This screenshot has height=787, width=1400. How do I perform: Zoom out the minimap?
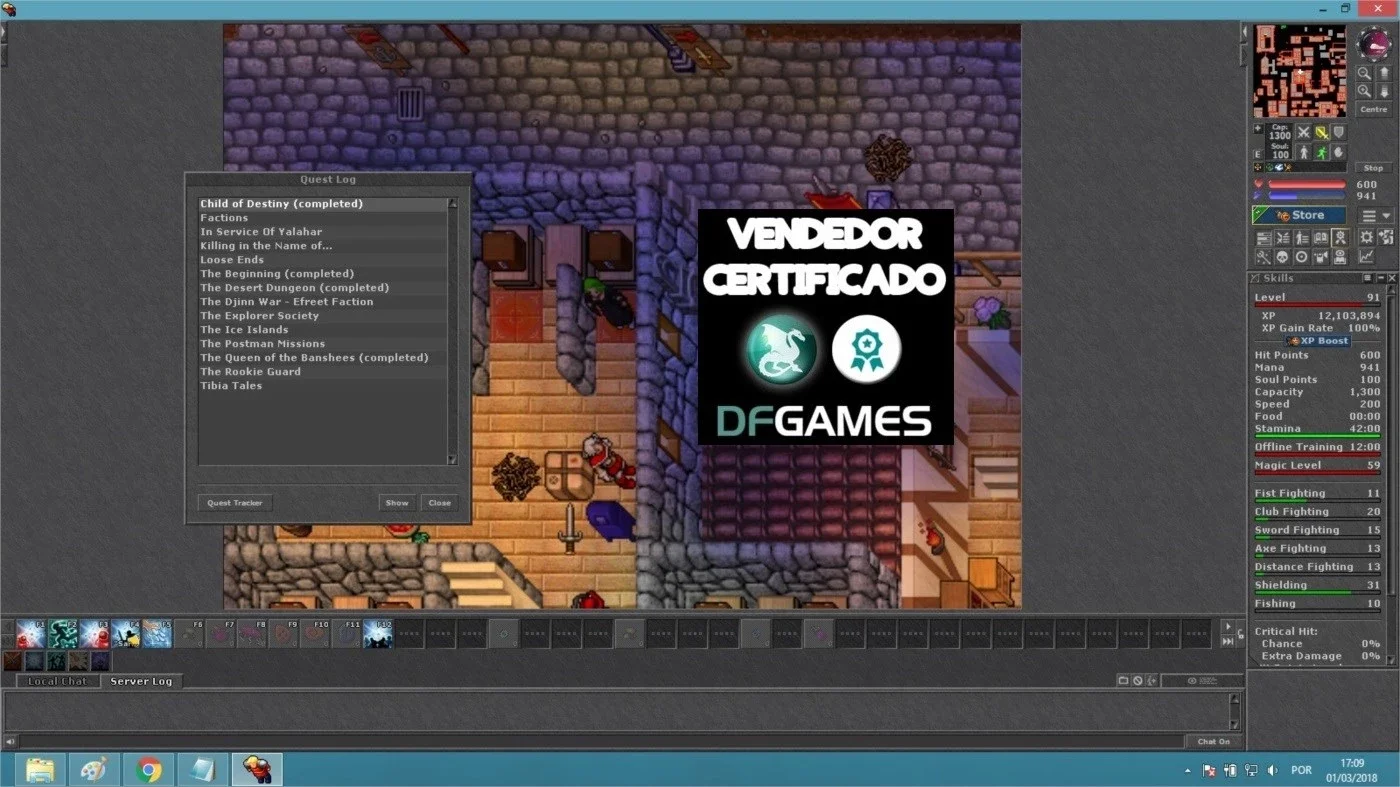tap(1364, 73)
